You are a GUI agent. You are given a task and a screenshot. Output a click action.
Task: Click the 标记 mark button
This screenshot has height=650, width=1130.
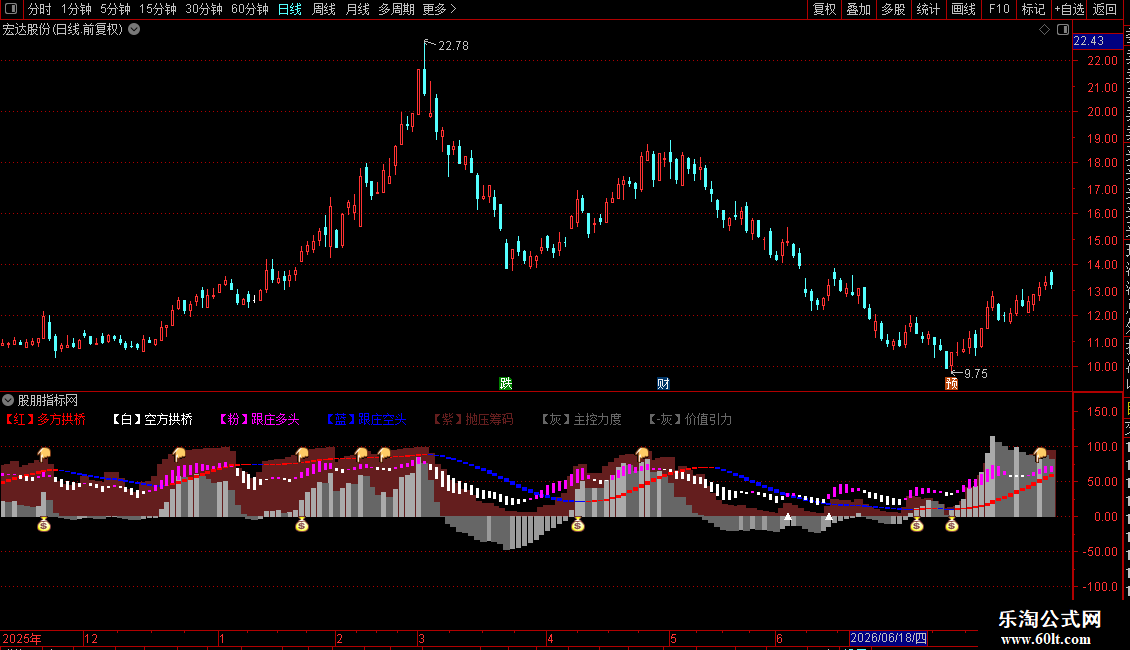(x=1033, y=9)
